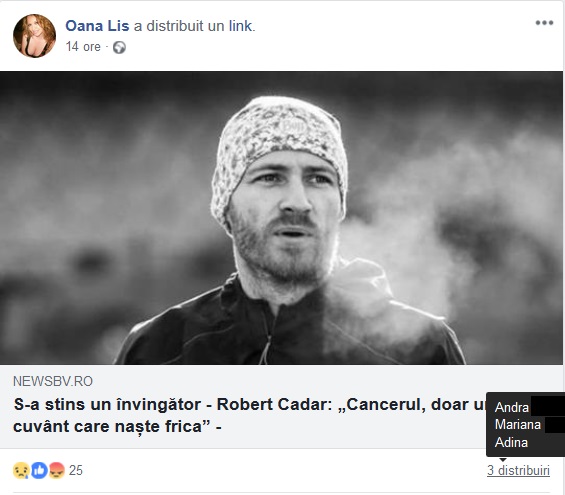Image resolution: width=565 pixels, height=495 pixels.
Task: Open the black-and-white article preview photo
Action: point(281,218)
